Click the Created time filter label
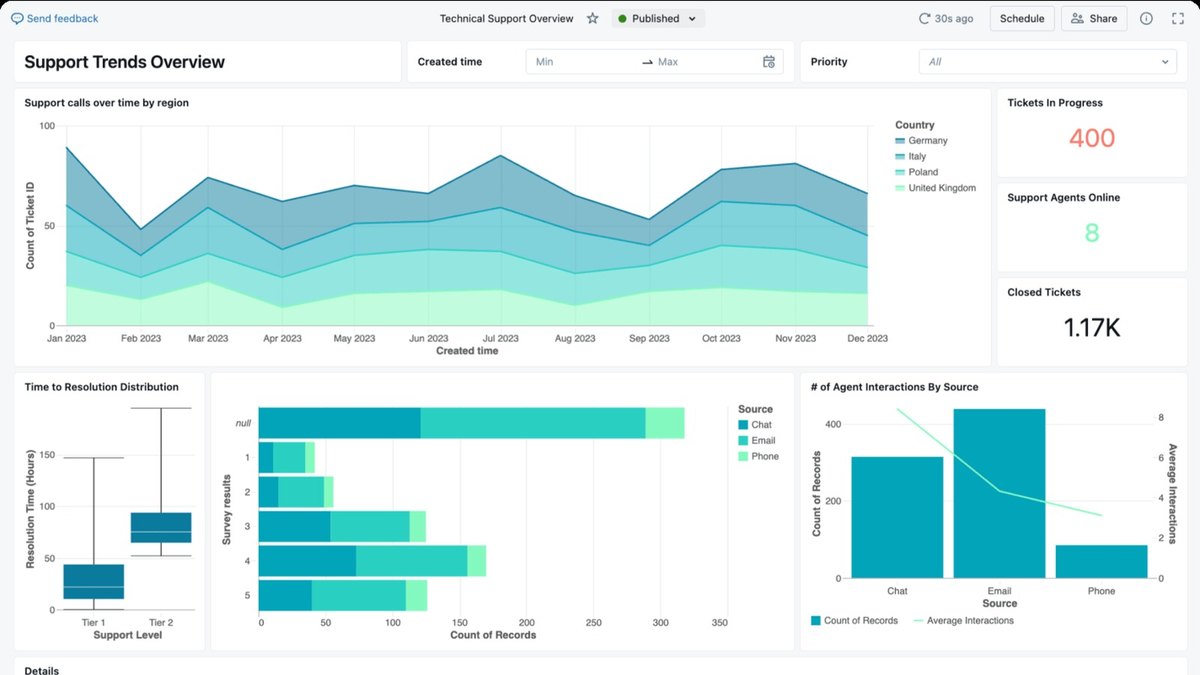Screen dimensions: 1200x675 tap(450, 62)
